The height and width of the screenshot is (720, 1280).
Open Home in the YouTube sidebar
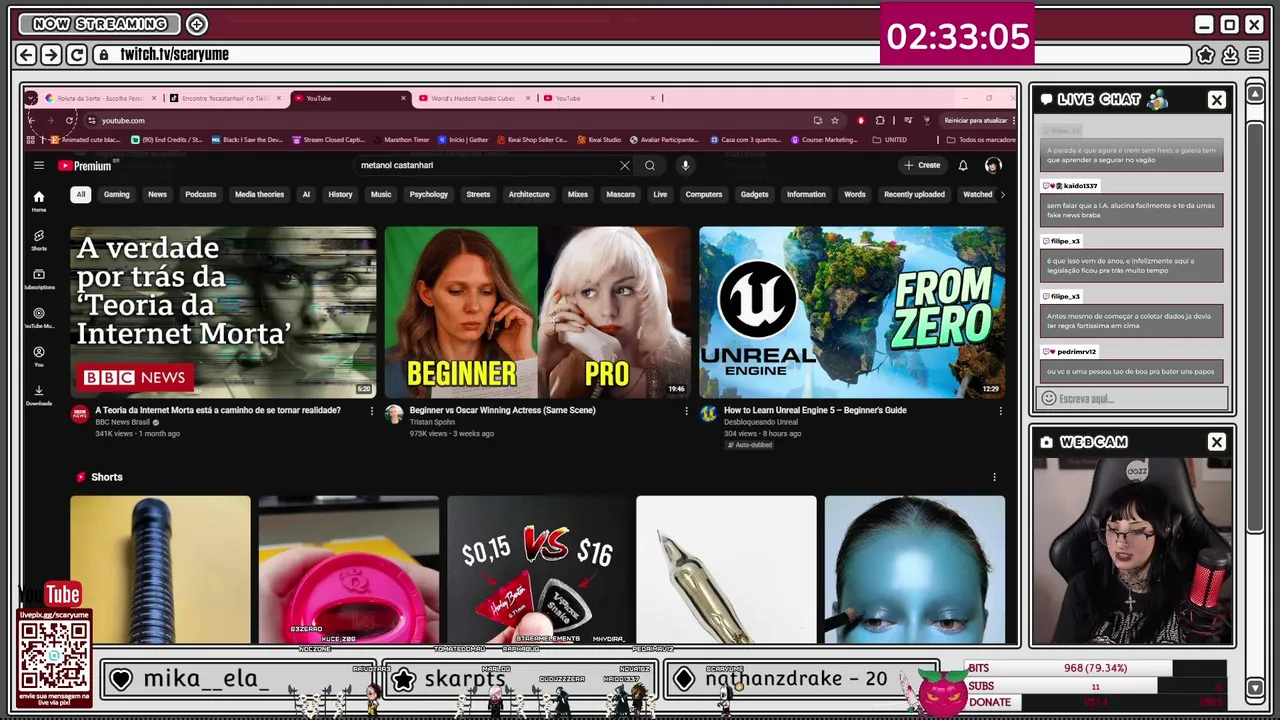pyautogui.click(x=38, y=201)
